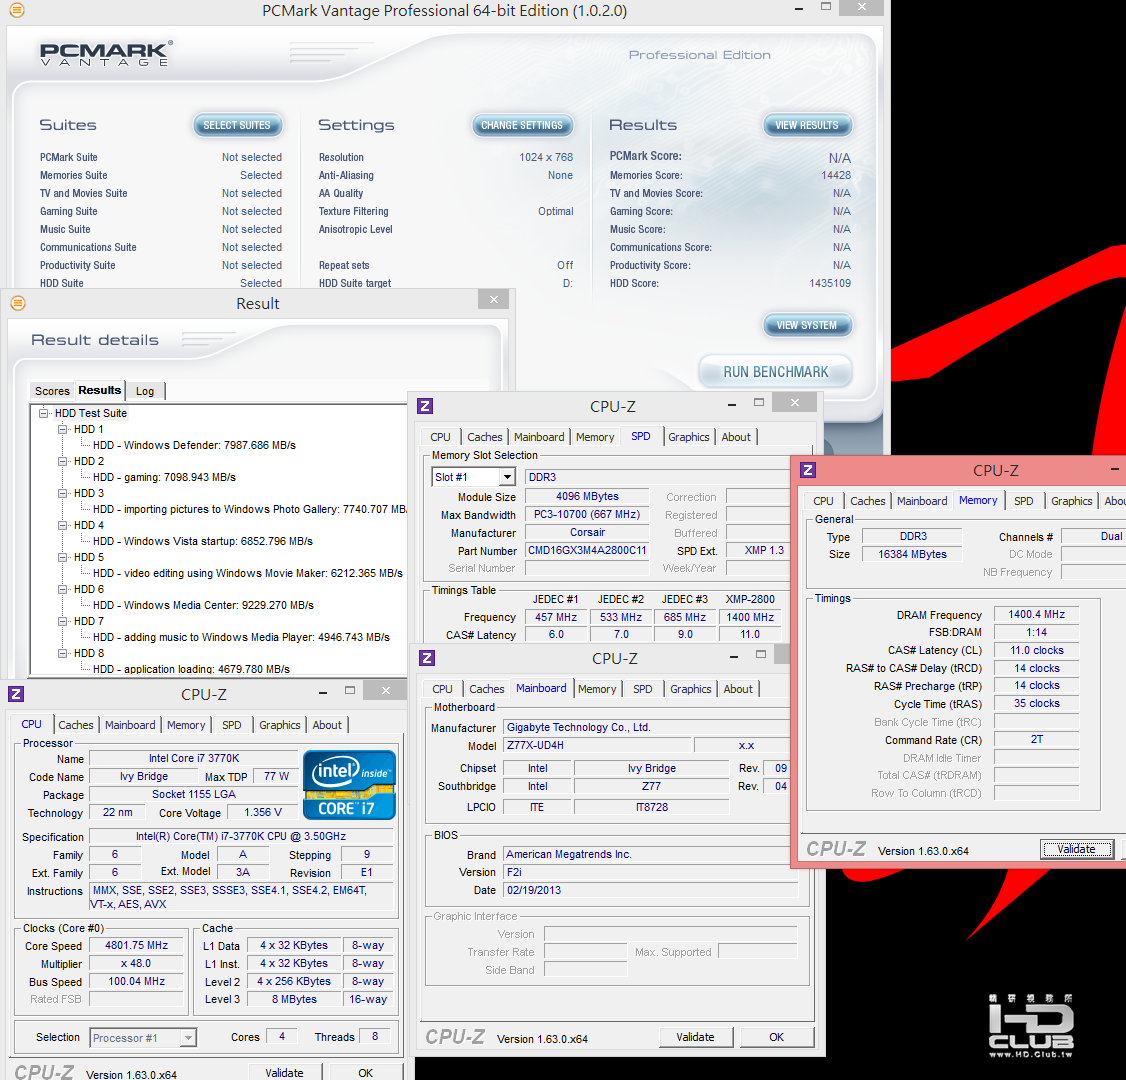Collapse the HDD 4 tree node

click(x=63, y=525)
